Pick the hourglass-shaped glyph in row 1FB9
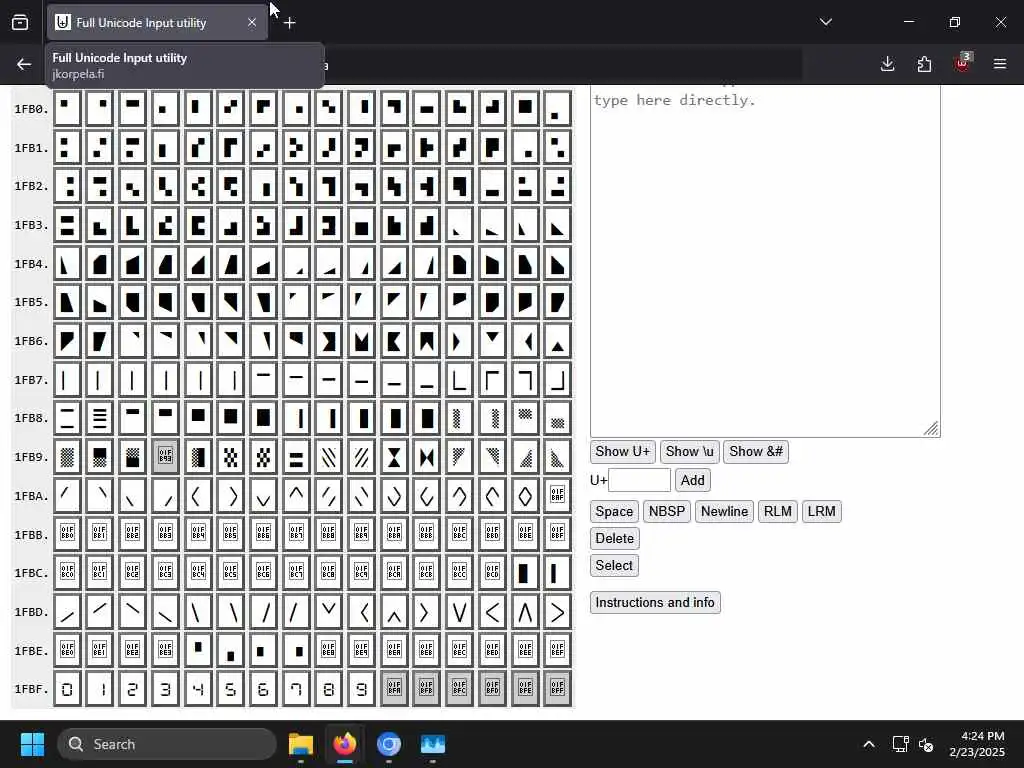The width and height of the screenshot is (1024, 768). pyautogui.click(x=394, y=456)
